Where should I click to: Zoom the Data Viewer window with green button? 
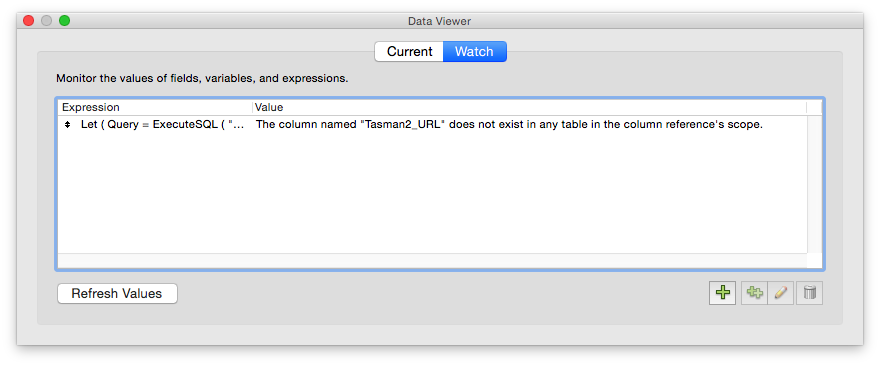coord(65,21)
